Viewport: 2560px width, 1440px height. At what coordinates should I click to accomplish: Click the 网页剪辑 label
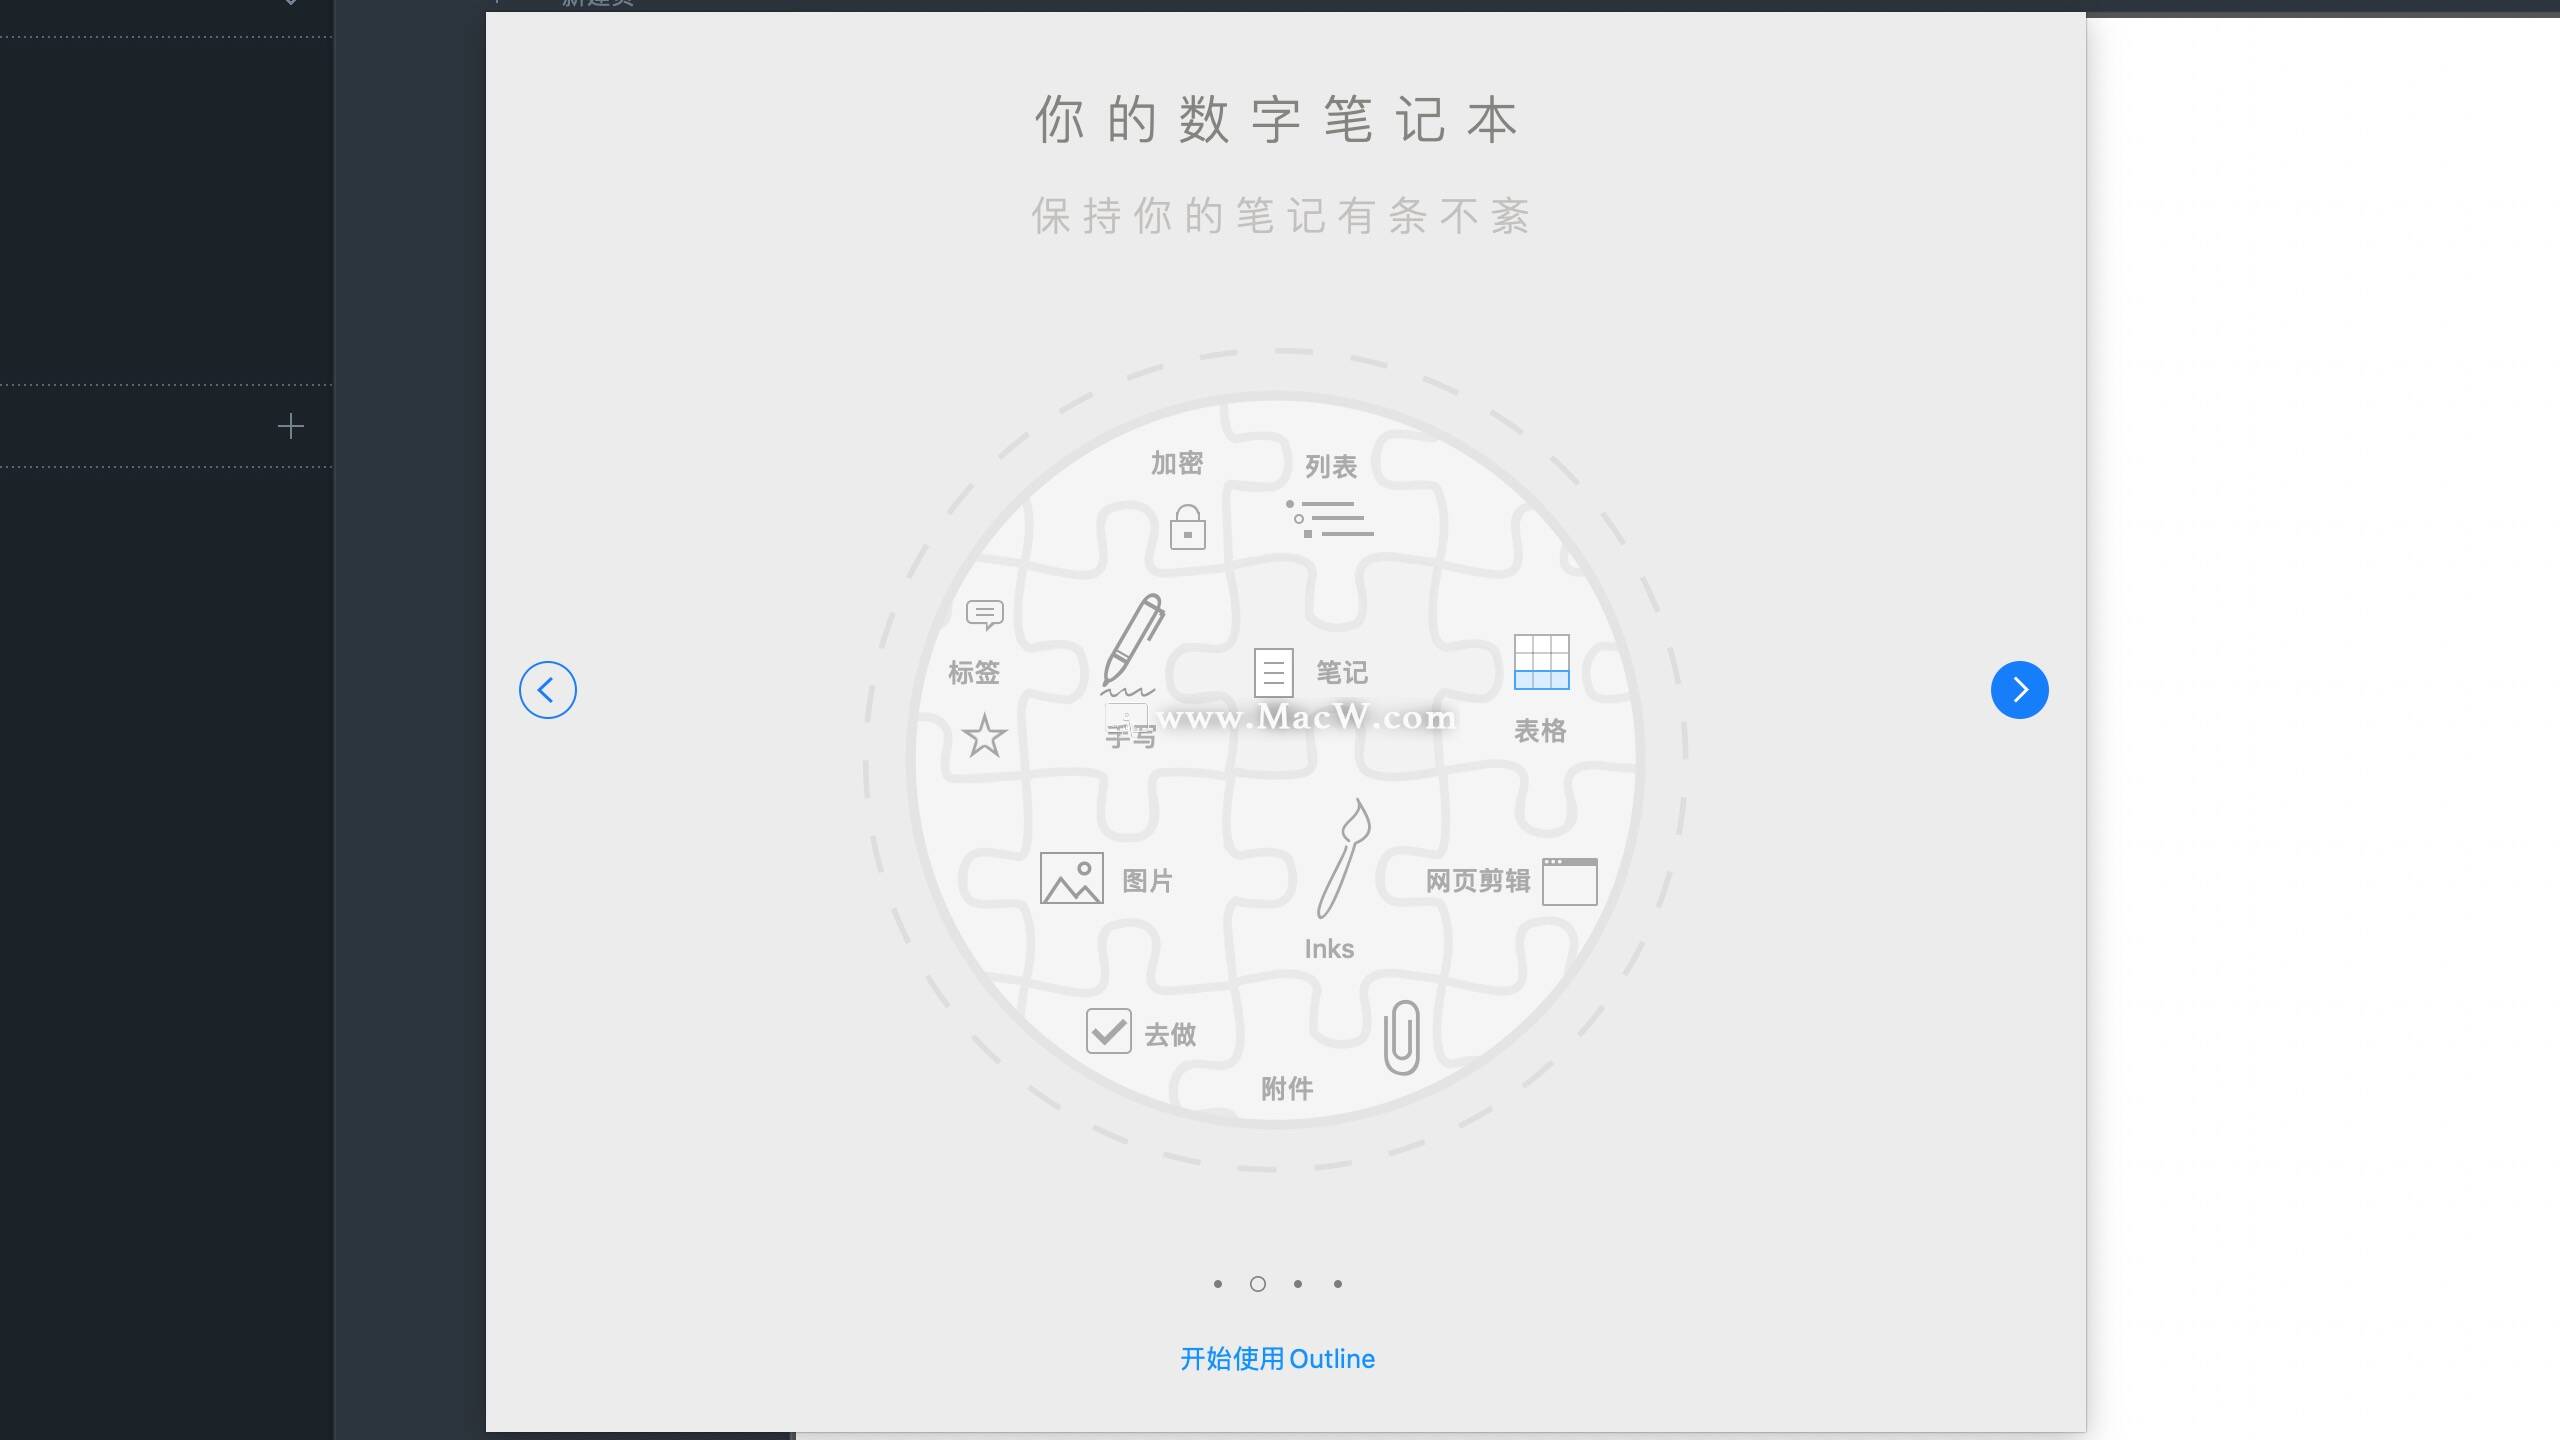click(1477, 880)
